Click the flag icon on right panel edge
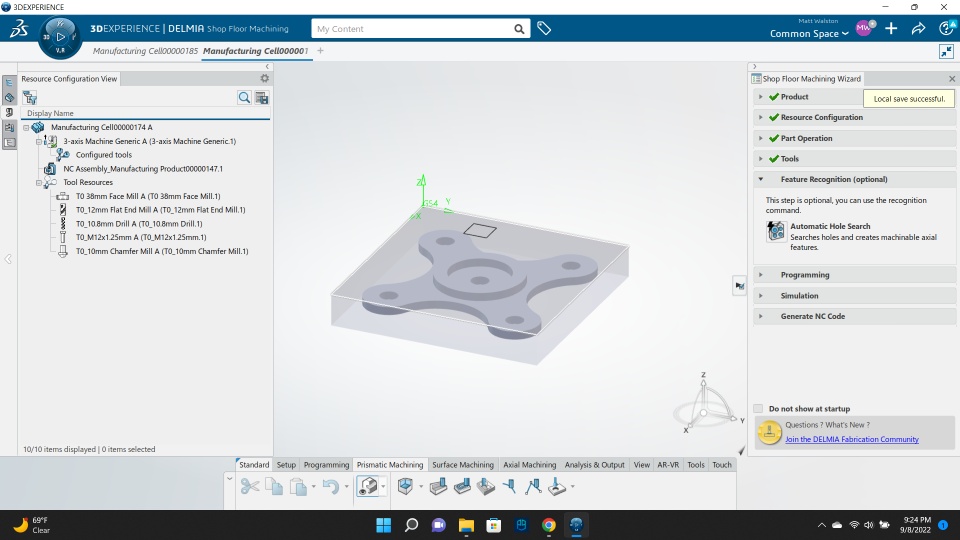This screenshot has height=540, width=960. pos(740,286)
